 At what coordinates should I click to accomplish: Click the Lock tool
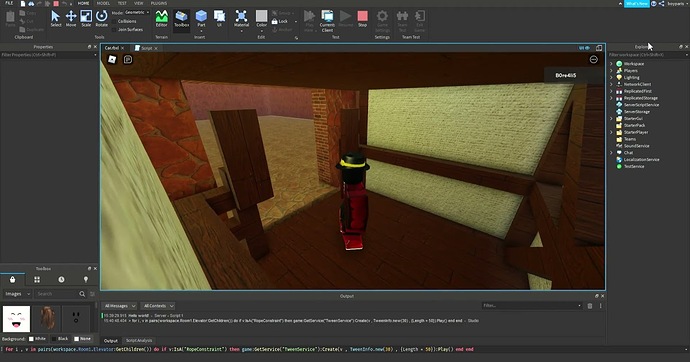coord(280,21)
